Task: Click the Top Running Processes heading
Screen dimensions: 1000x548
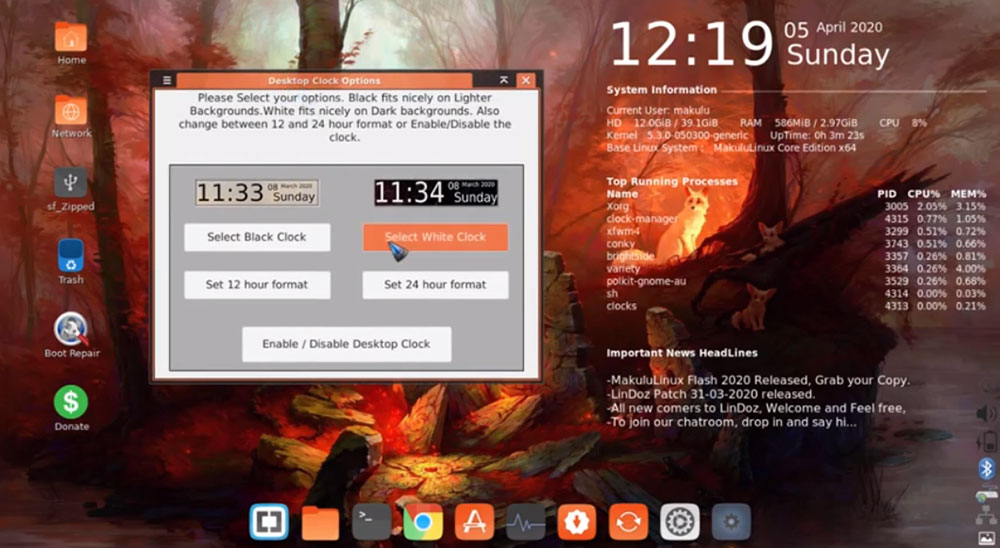Action: (x=672, y=181)
